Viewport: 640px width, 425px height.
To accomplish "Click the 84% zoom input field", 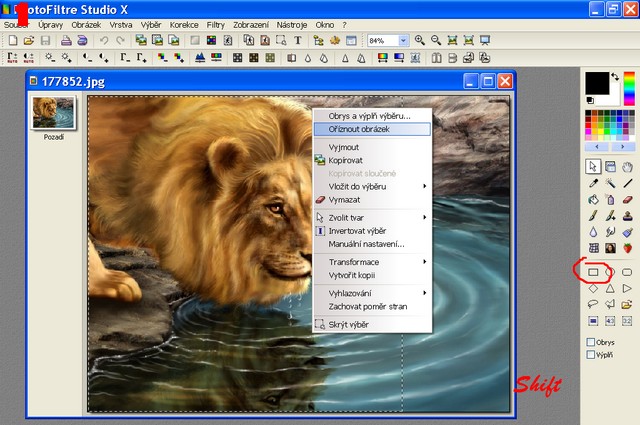I will [382, 40].
